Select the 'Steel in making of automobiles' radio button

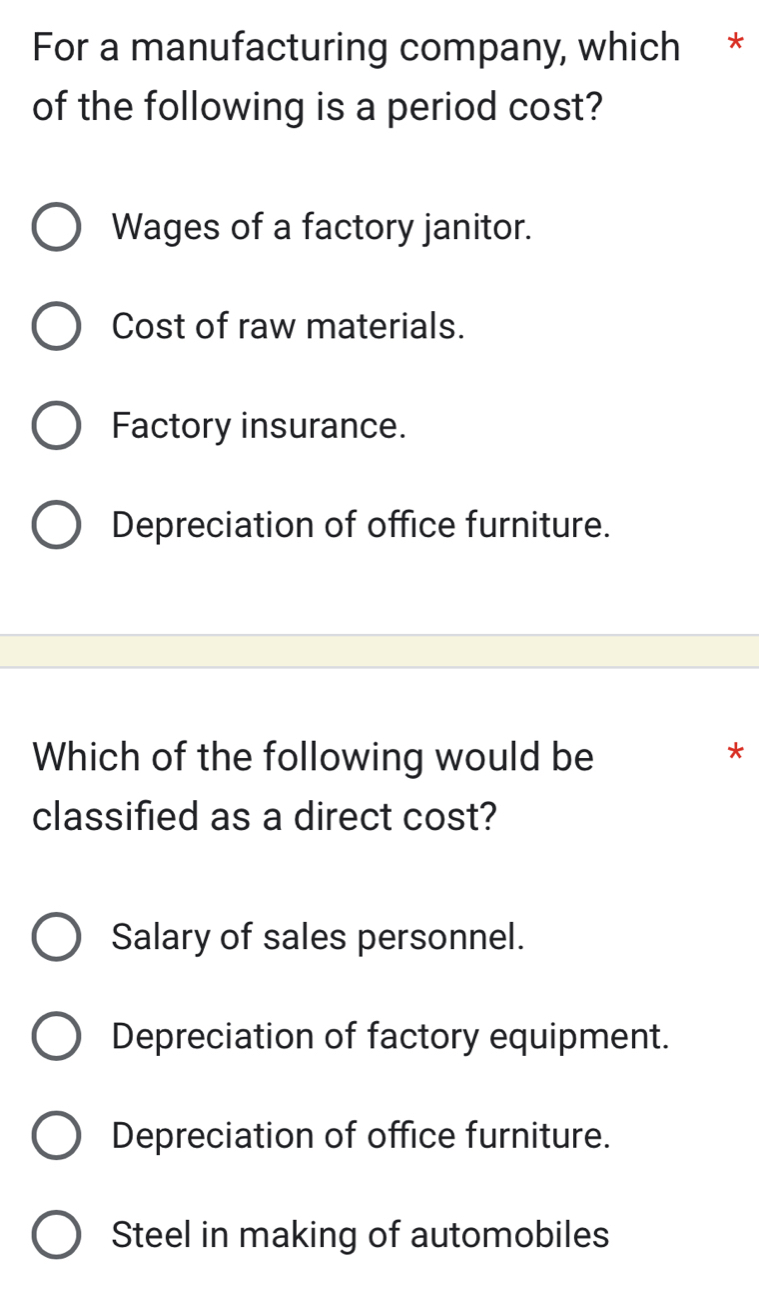(x=57, y=1235)
